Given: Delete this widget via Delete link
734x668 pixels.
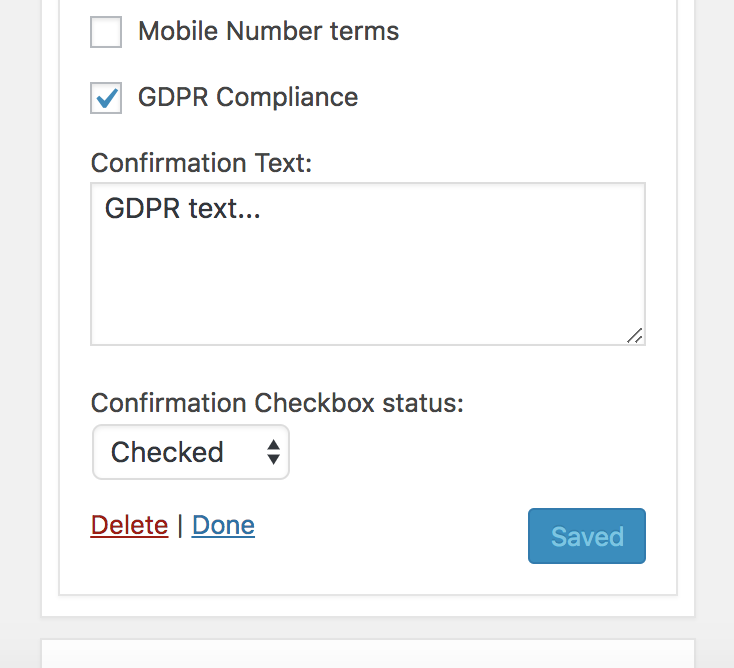Looking at the screenshot, I should pyautogui.click(x=129, y=525).
